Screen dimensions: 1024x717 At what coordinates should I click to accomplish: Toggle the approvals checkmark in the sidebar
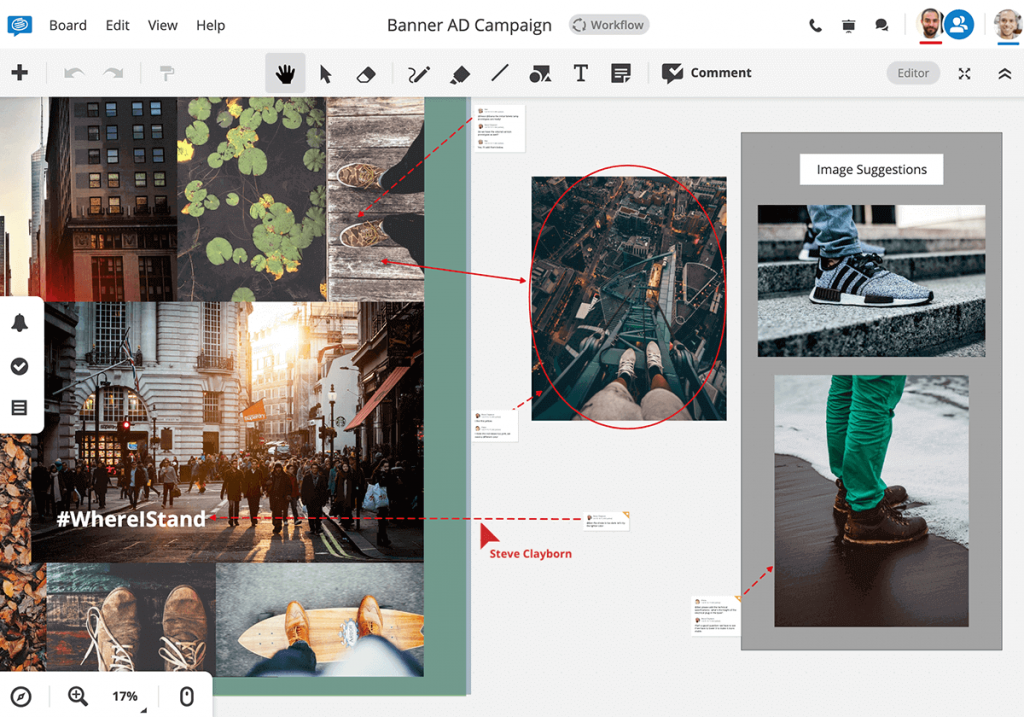[20, 366]
